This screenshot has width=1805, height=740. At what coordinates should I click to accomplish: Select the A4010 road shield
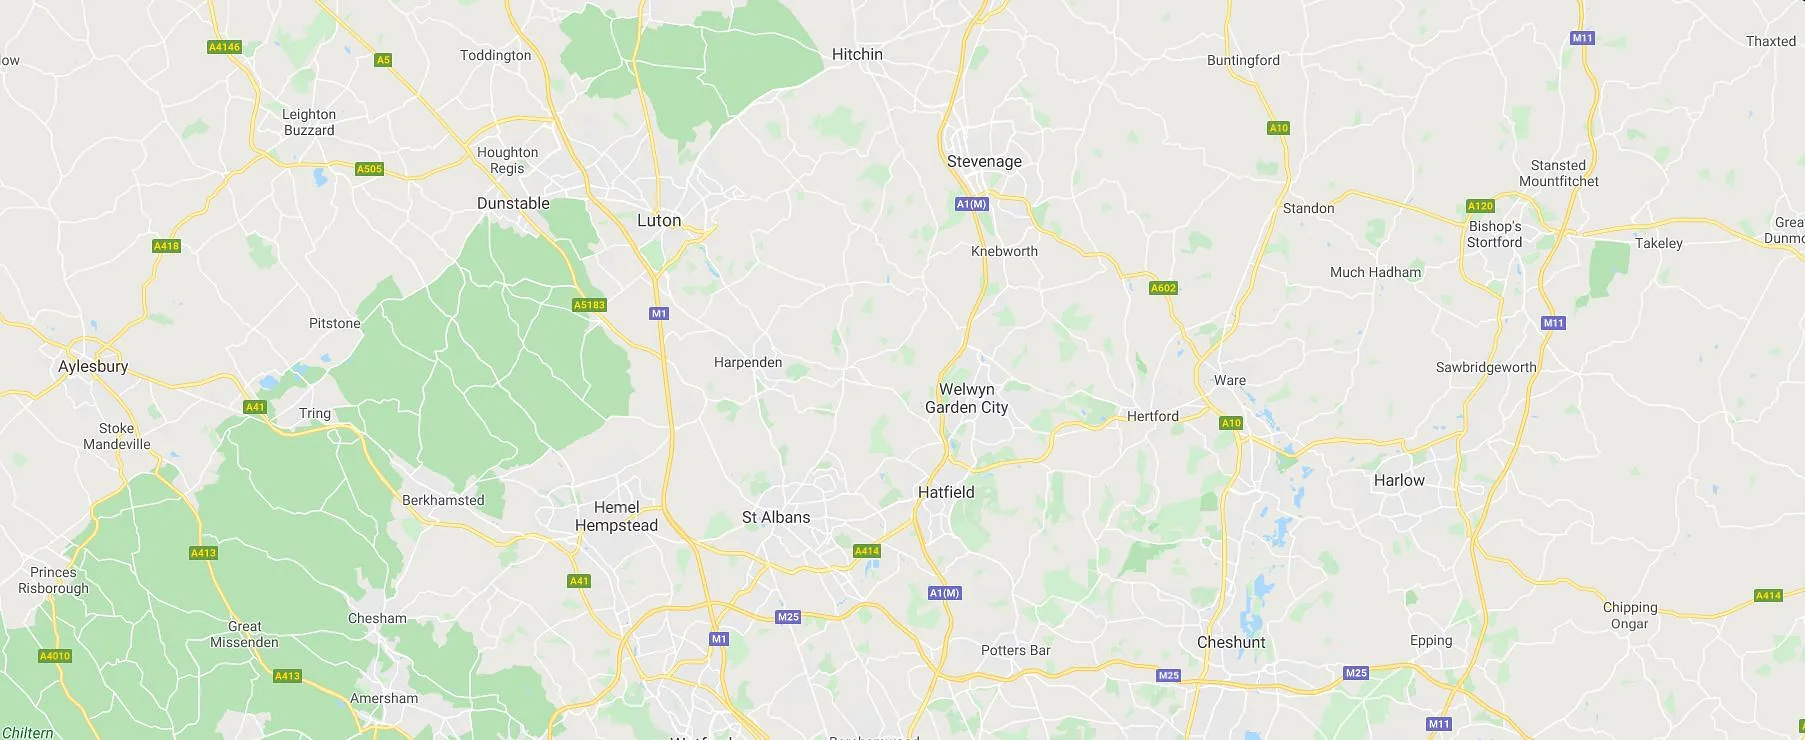coord(55,656)
